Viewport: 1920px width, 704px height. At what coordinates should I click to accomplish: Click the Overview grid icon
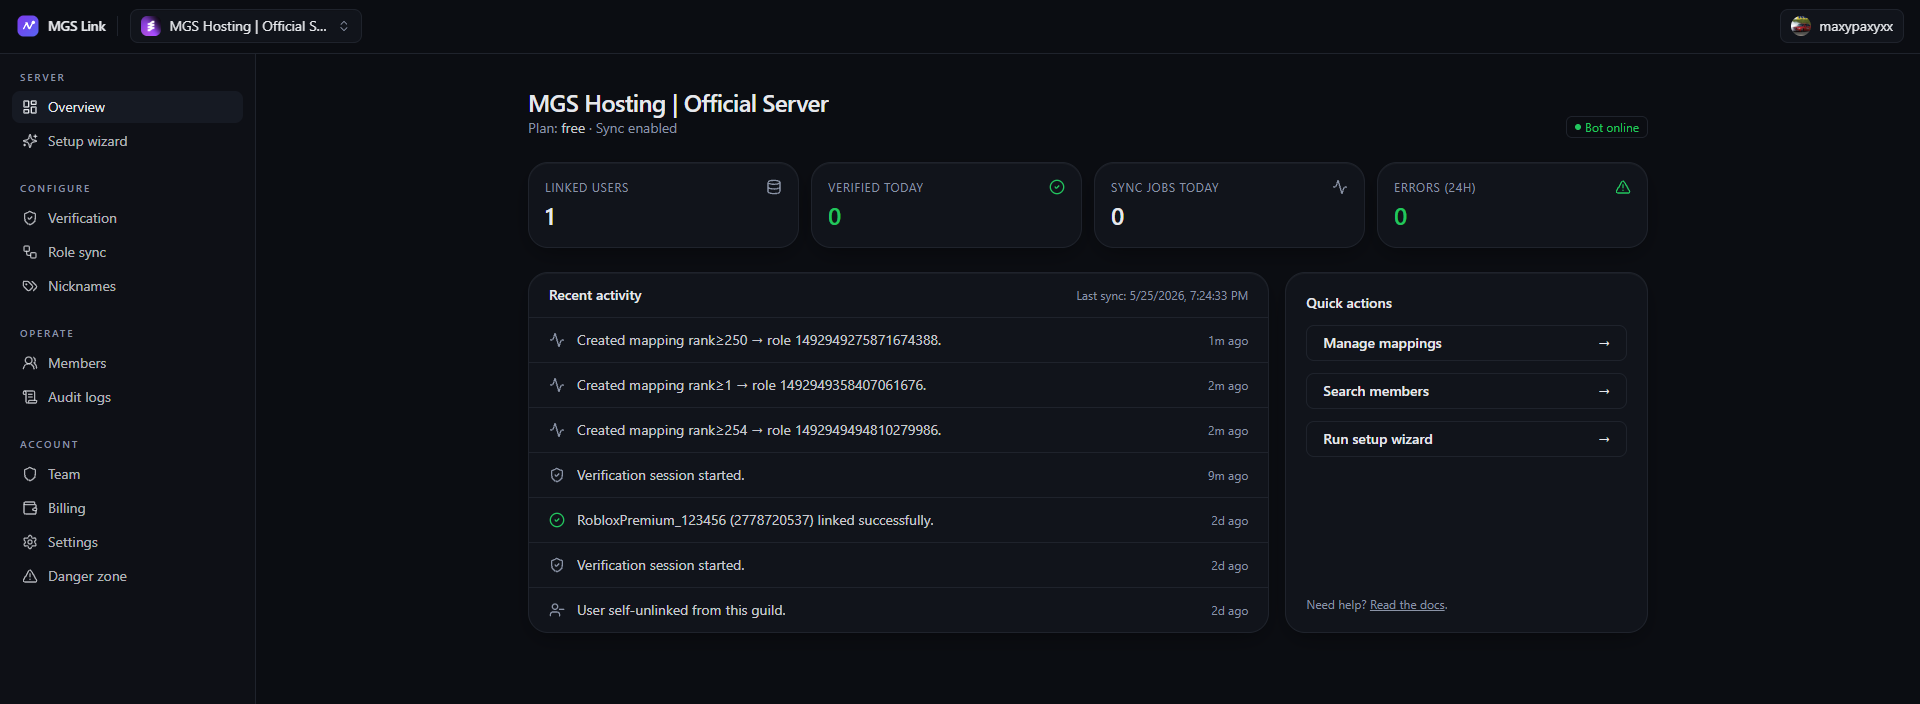tap(30, 107)
